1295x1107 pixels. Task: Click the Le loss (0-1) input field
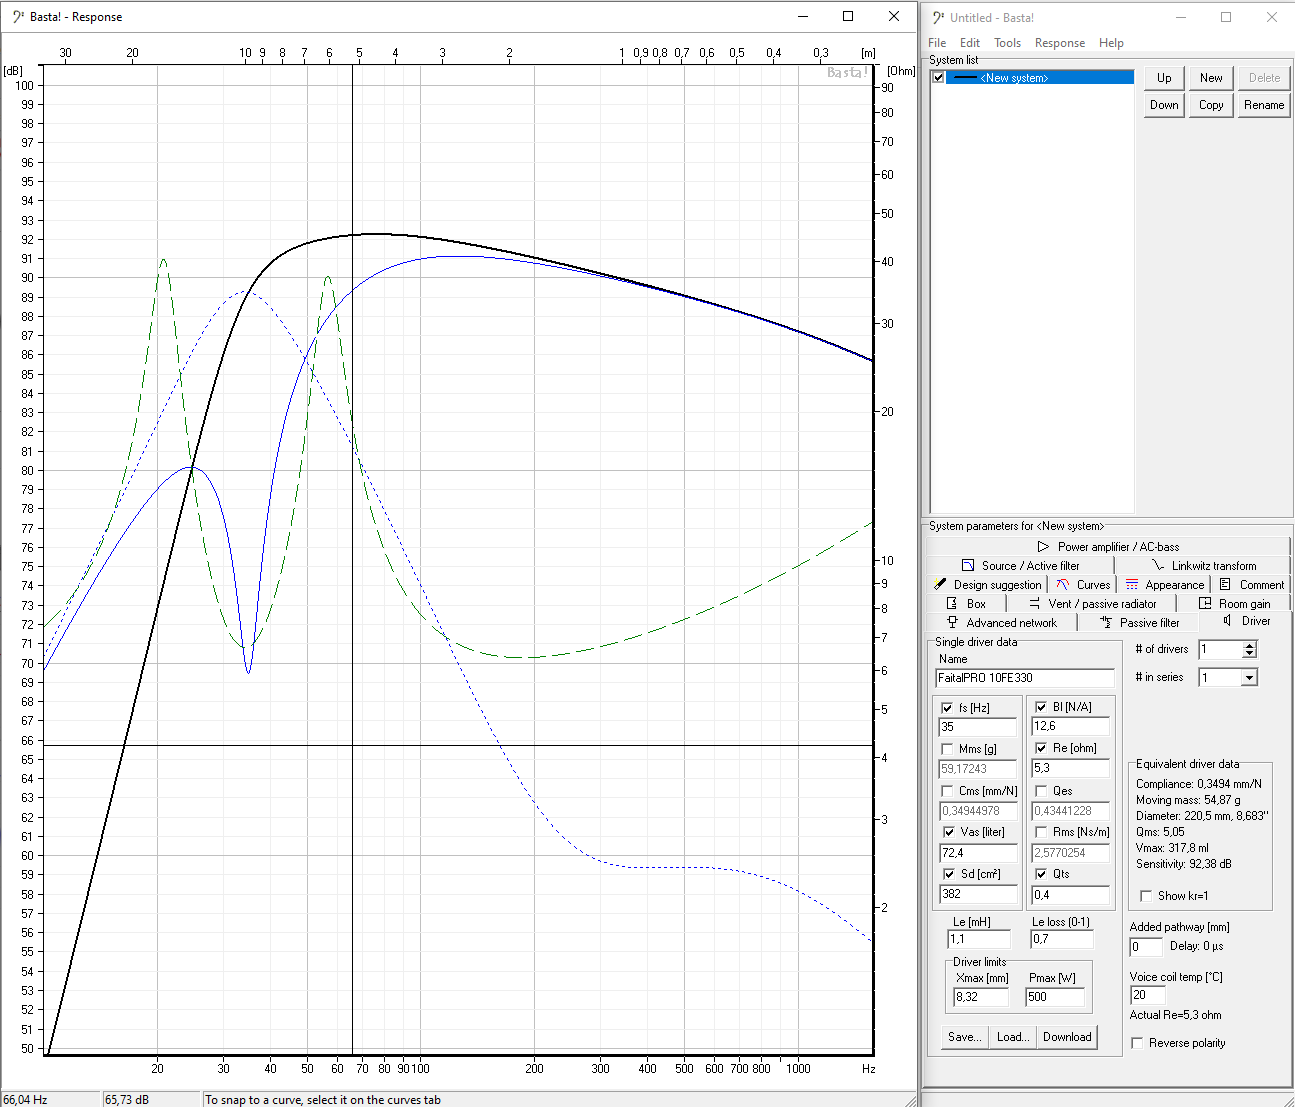click(1062, 939)
